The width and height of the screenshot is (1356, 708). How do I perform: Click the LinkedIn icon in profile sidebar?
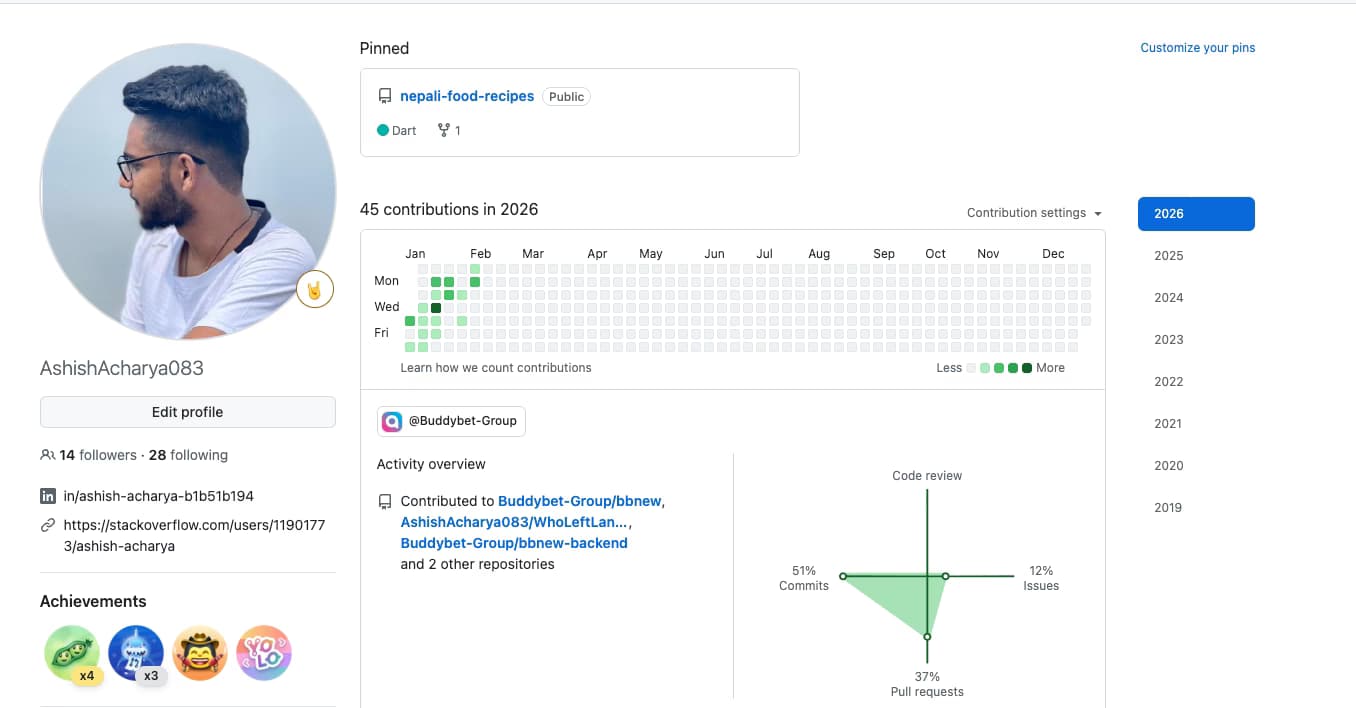pos(47,496)
